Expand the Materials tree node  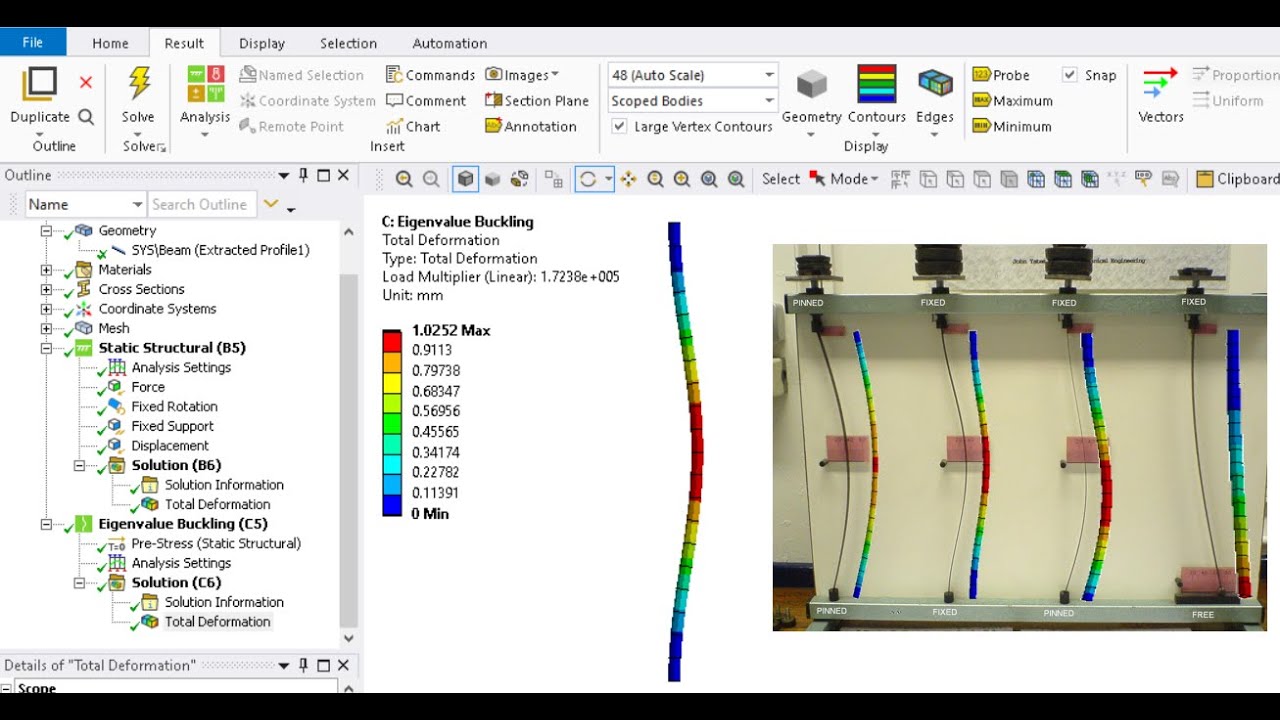[46, 270]
